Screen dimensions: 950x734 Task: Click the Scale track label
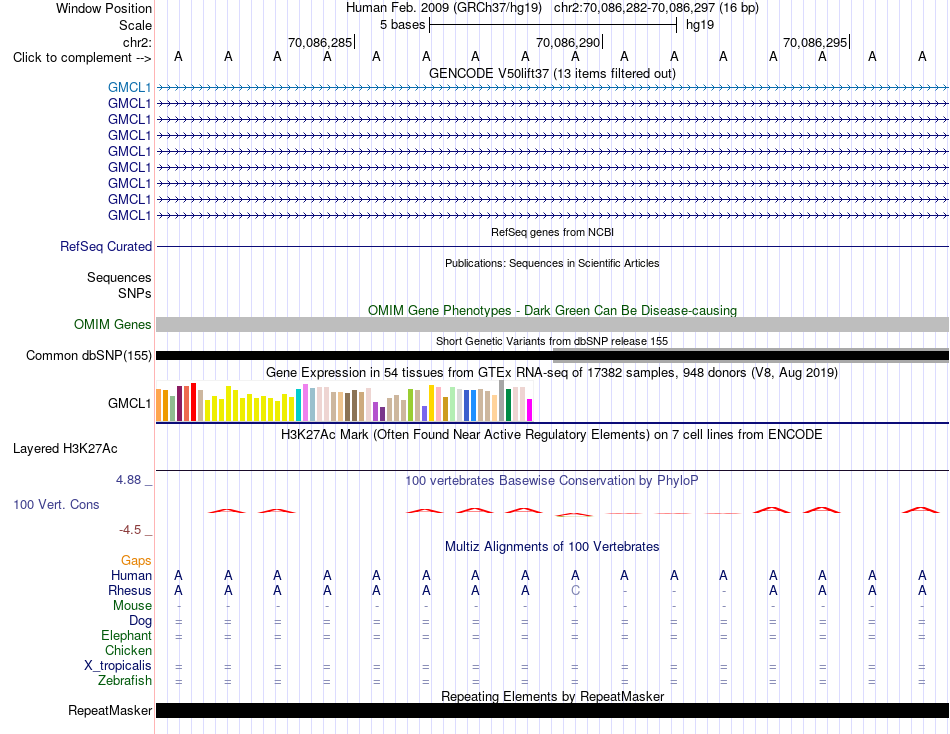pos(135,25)
